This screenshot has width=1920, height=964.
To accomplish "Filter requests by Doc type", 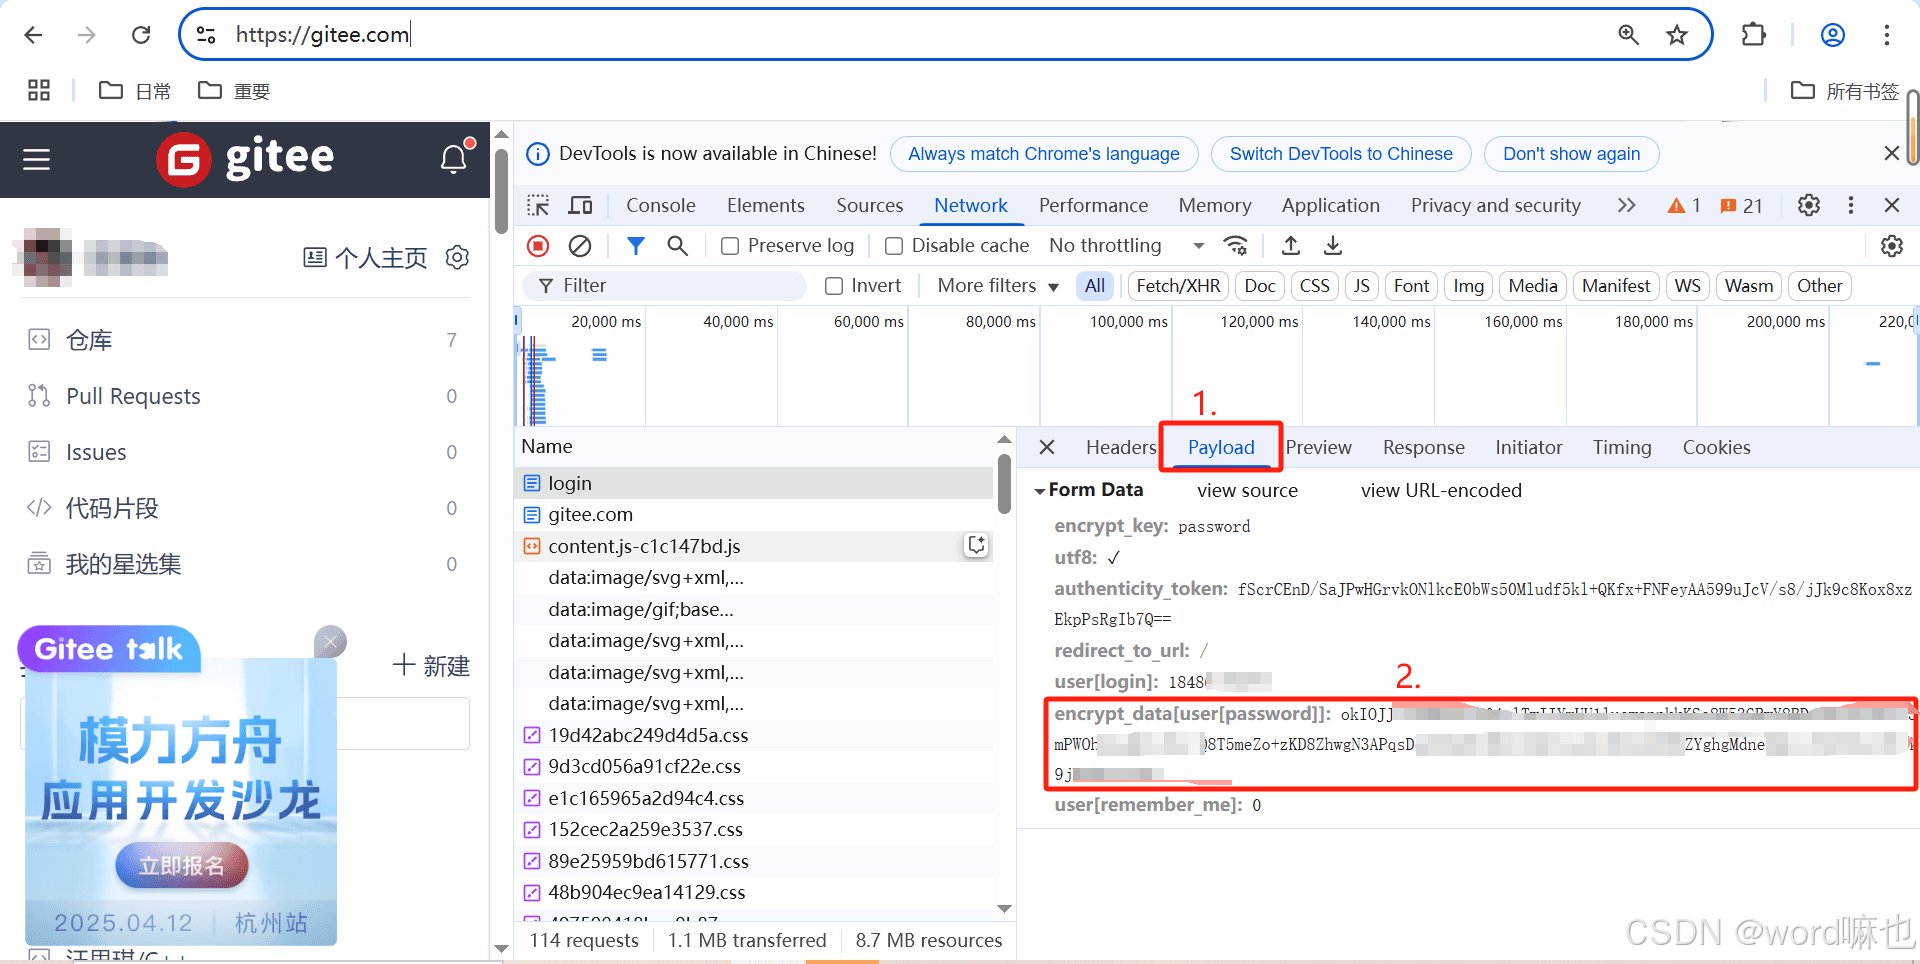I will point(1260,286).
